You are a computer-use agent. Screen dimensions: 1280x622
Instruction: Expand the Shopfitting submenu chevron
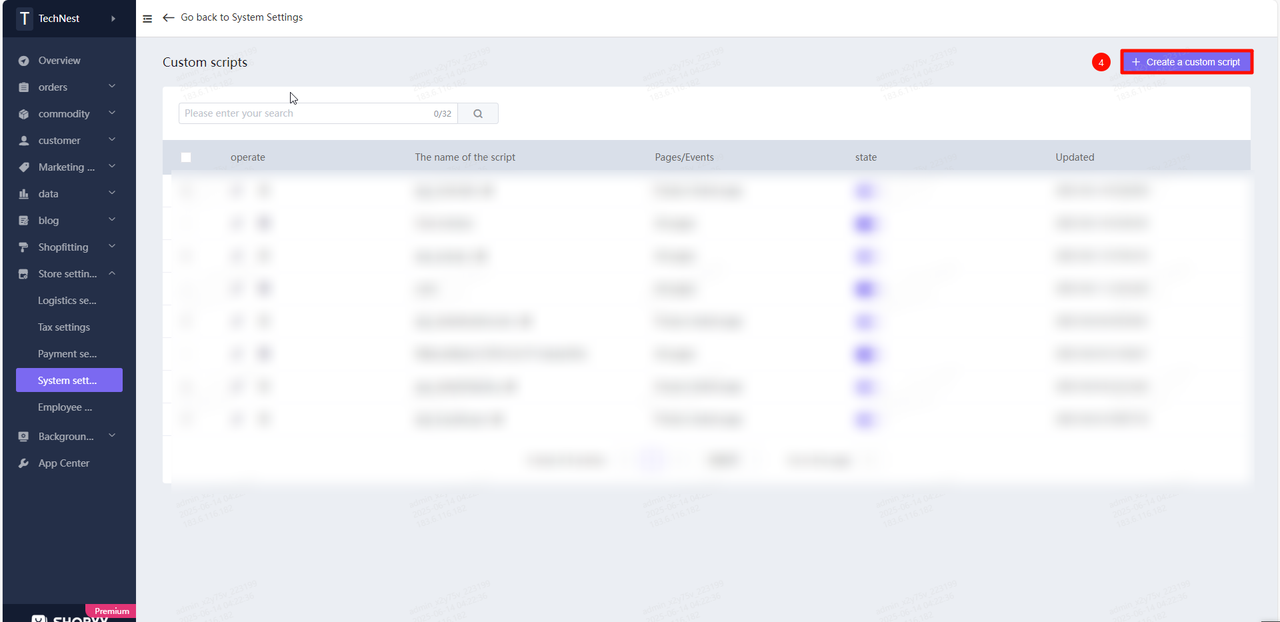click(112, 246)
